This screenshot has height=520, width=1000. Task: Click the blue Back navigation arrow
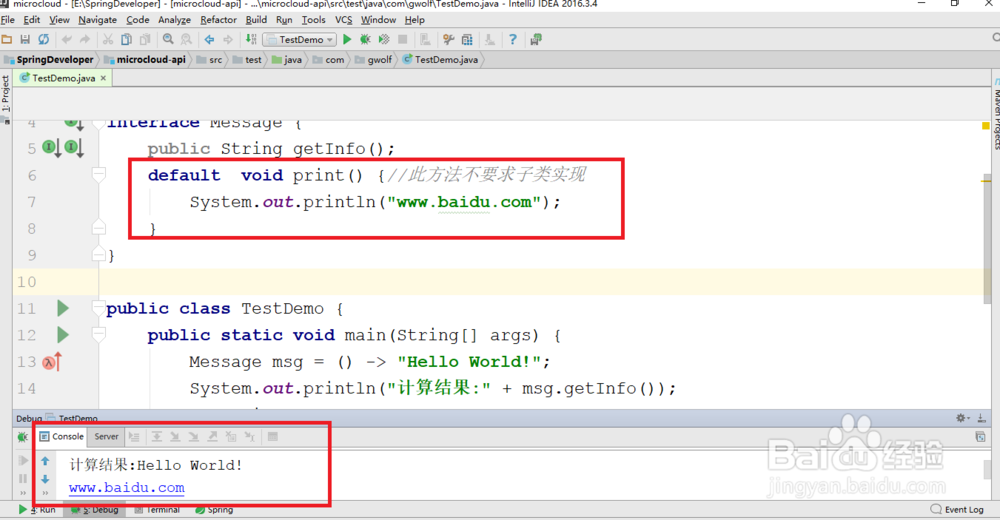[x=209, y=40]
